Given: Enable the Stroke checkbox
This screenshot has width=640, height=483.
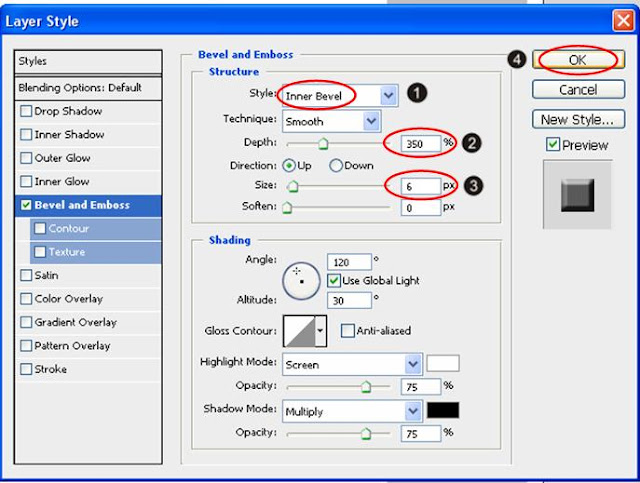Looking at the screenshot, I should click(x=26, y=369).
